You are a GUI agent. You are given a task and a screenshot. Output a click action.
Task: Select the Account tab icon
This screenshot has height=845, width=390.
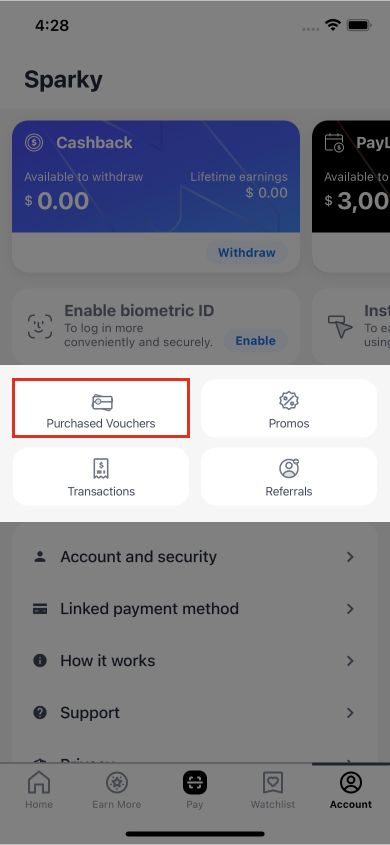click(x=351, y=782)
